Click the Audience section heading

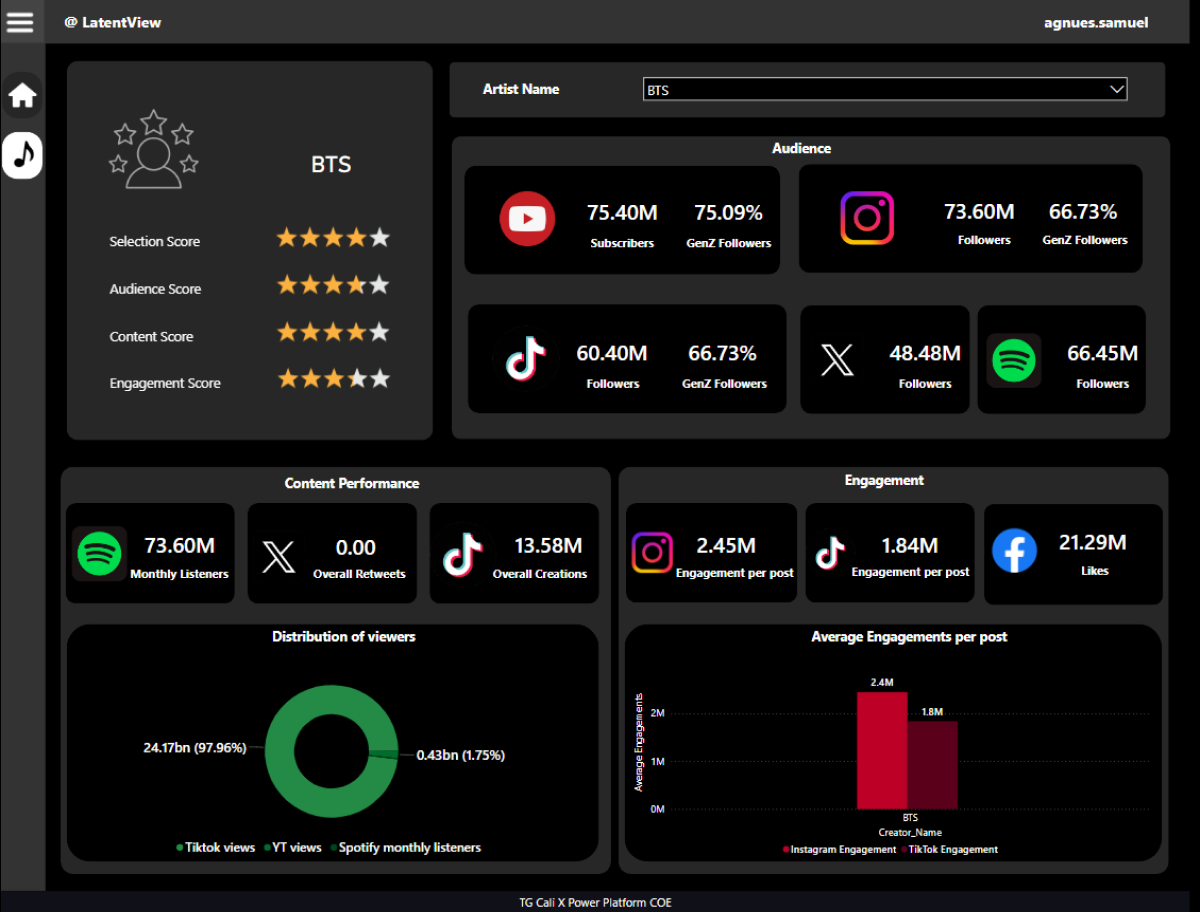(x=801, y=148)
